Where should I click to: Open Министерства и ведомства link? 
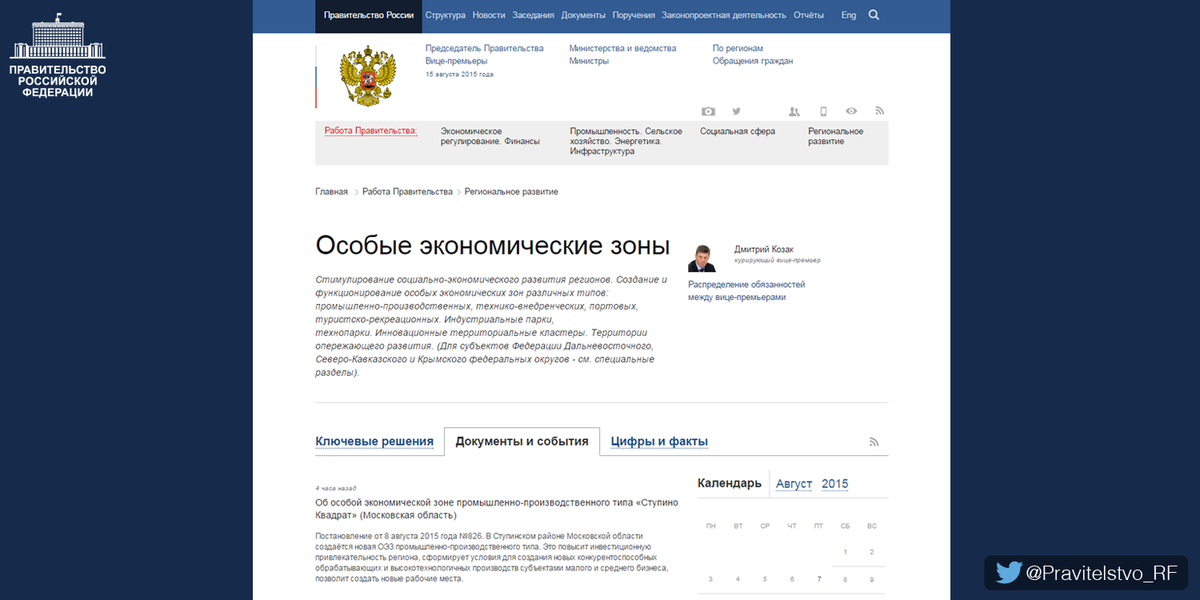622,48
